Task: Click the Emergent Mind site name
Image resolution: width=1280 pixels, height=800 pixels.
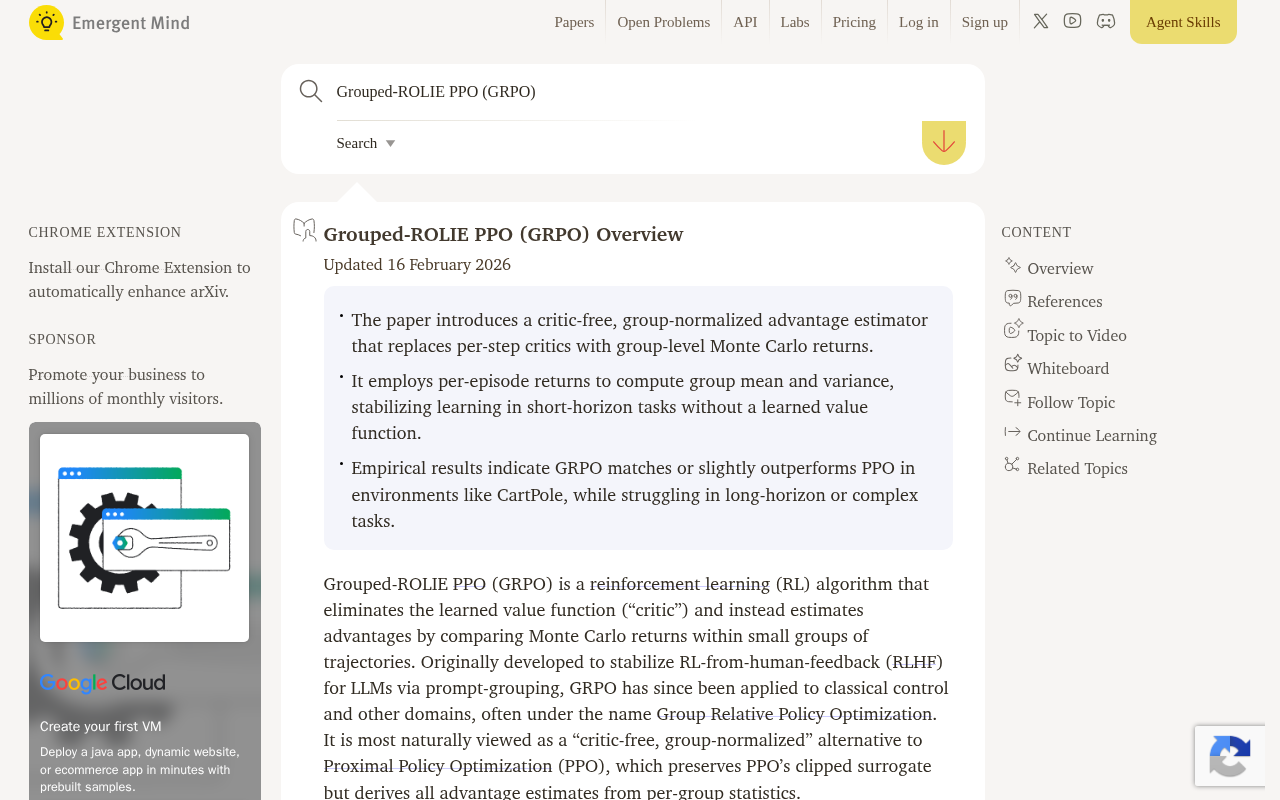Action: point(131,23)
